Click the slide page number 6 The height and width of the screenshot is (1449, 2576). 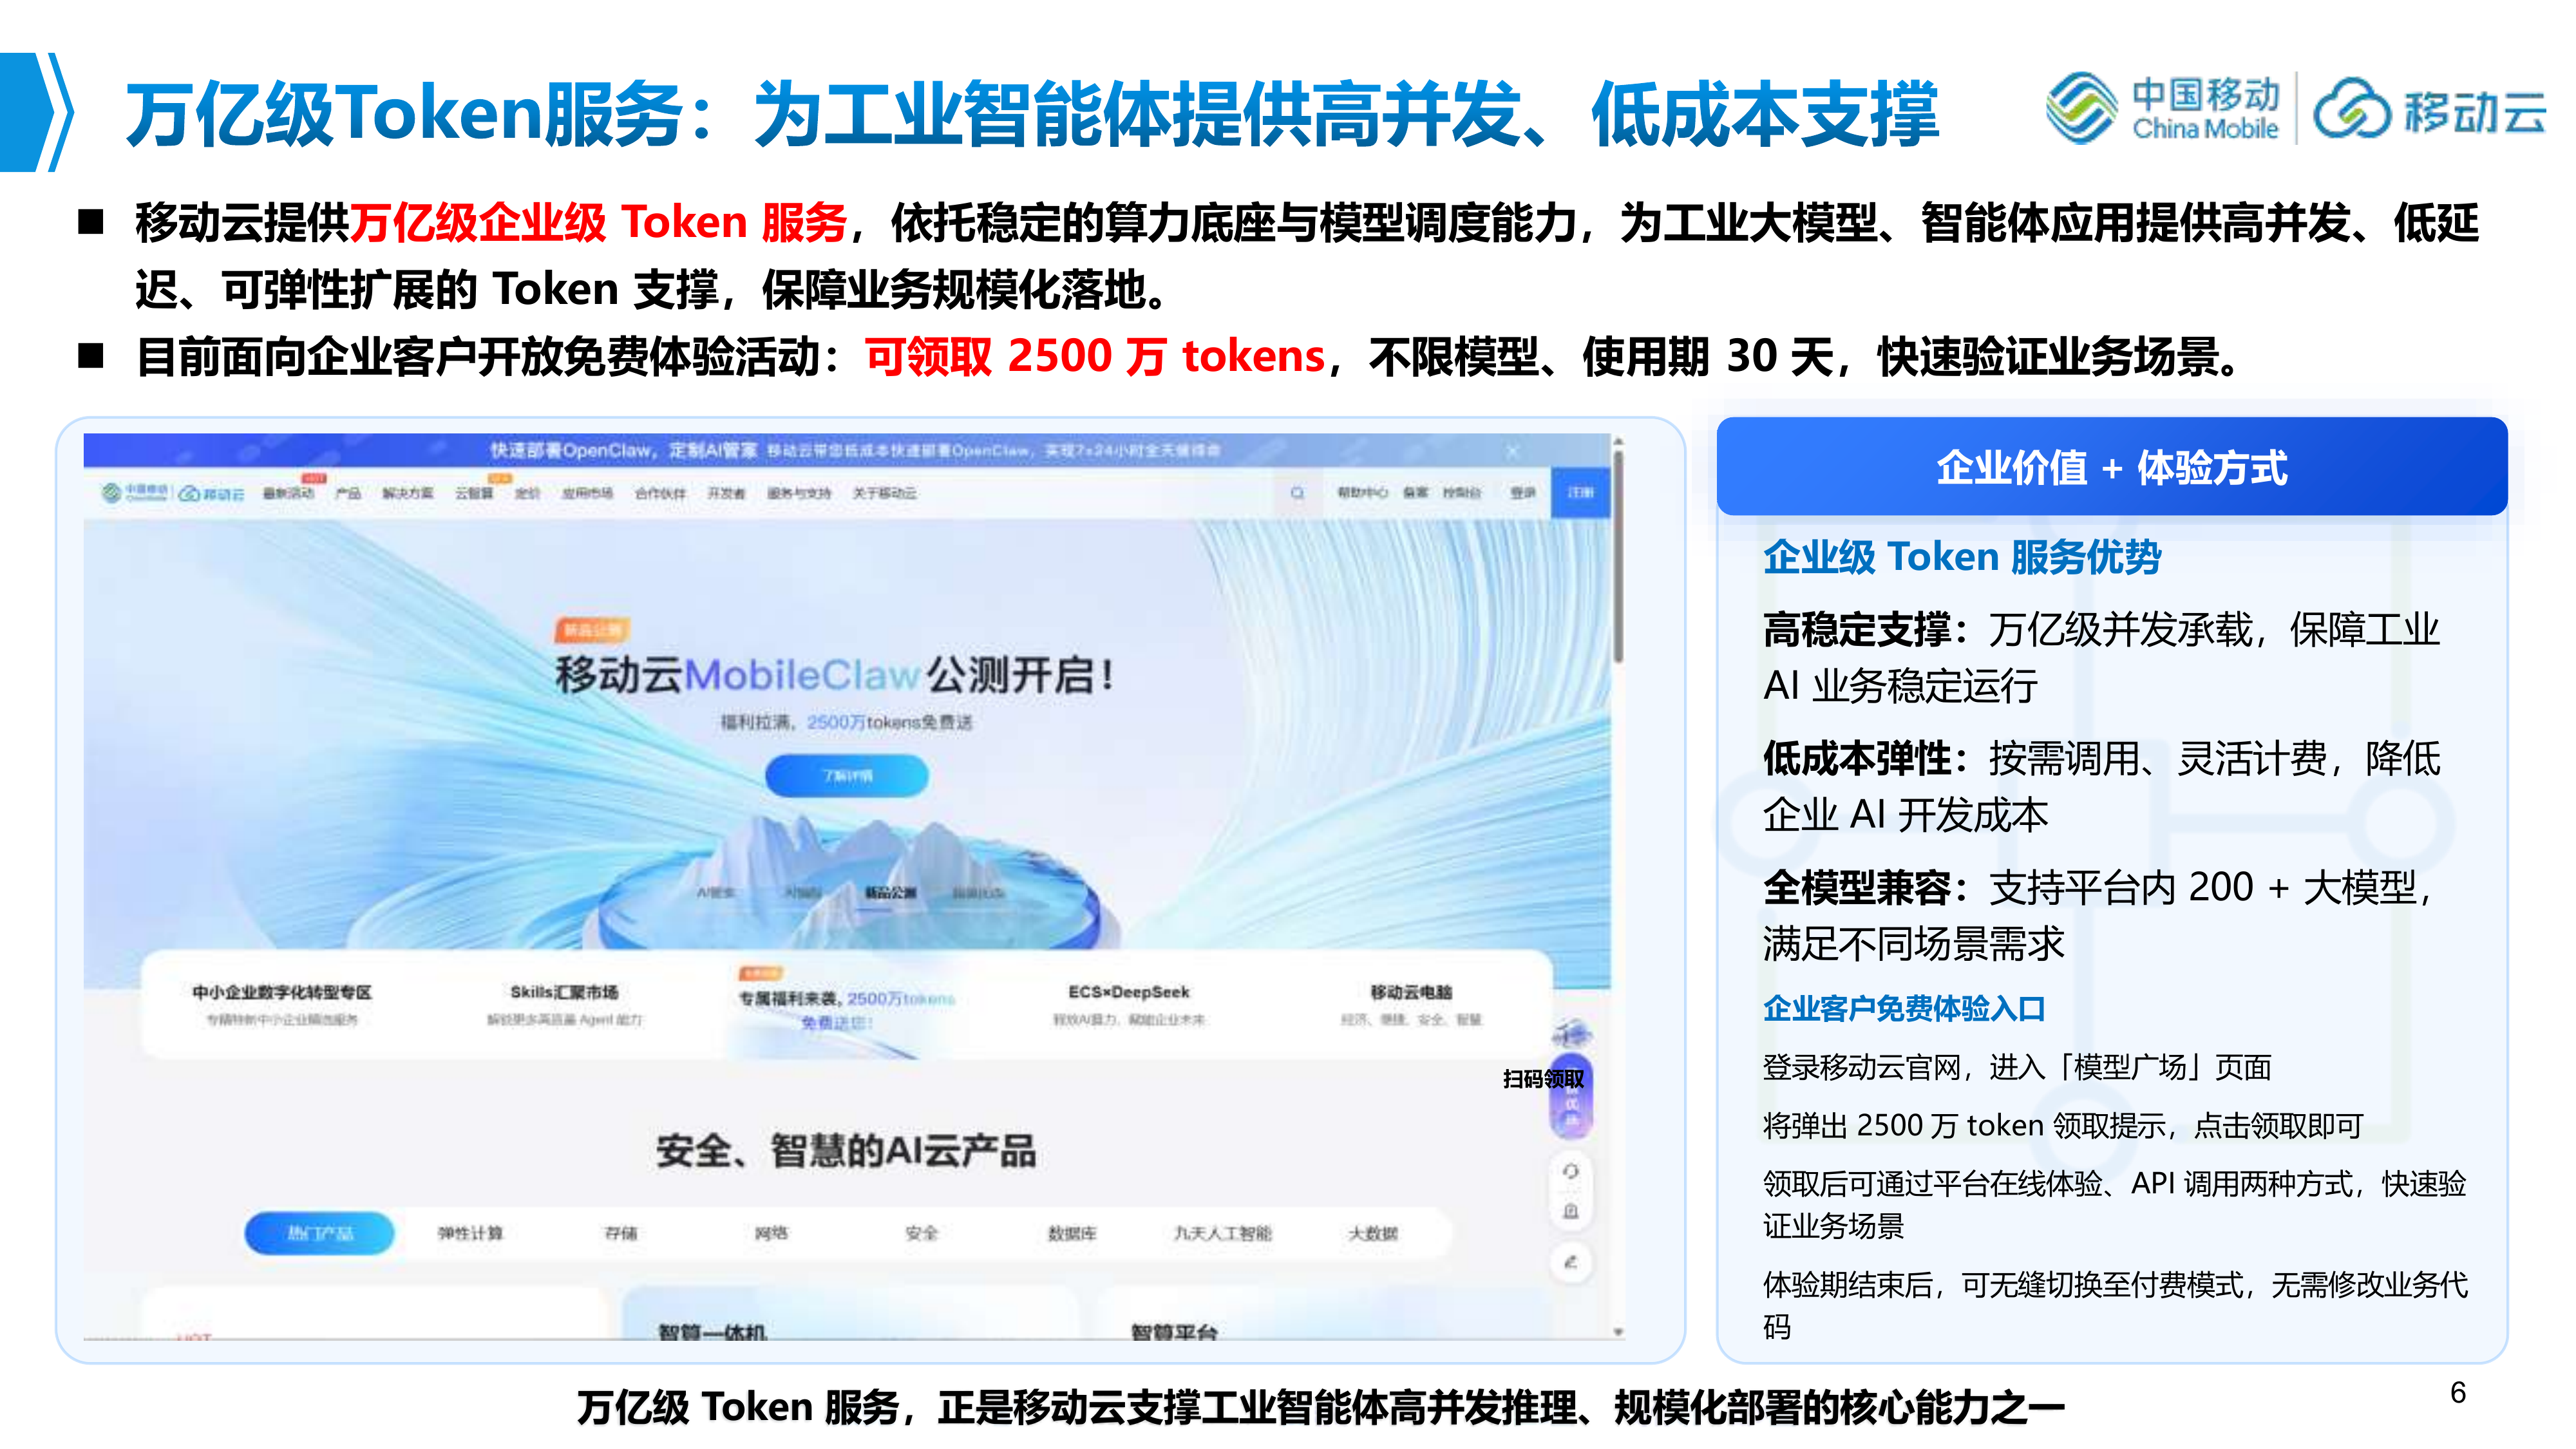[2458, 1392]
